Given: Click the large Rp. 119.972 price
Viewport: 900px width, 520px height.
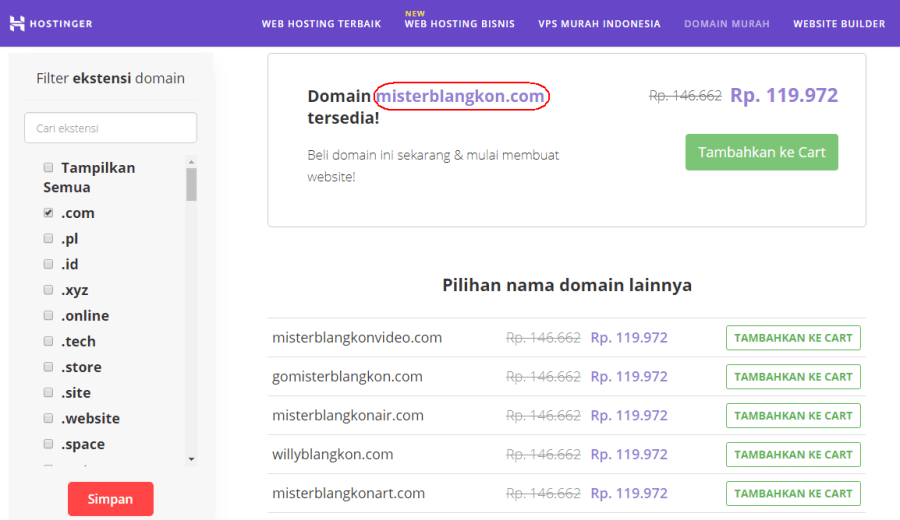Looking at the screenshot, I should [784, 95].
